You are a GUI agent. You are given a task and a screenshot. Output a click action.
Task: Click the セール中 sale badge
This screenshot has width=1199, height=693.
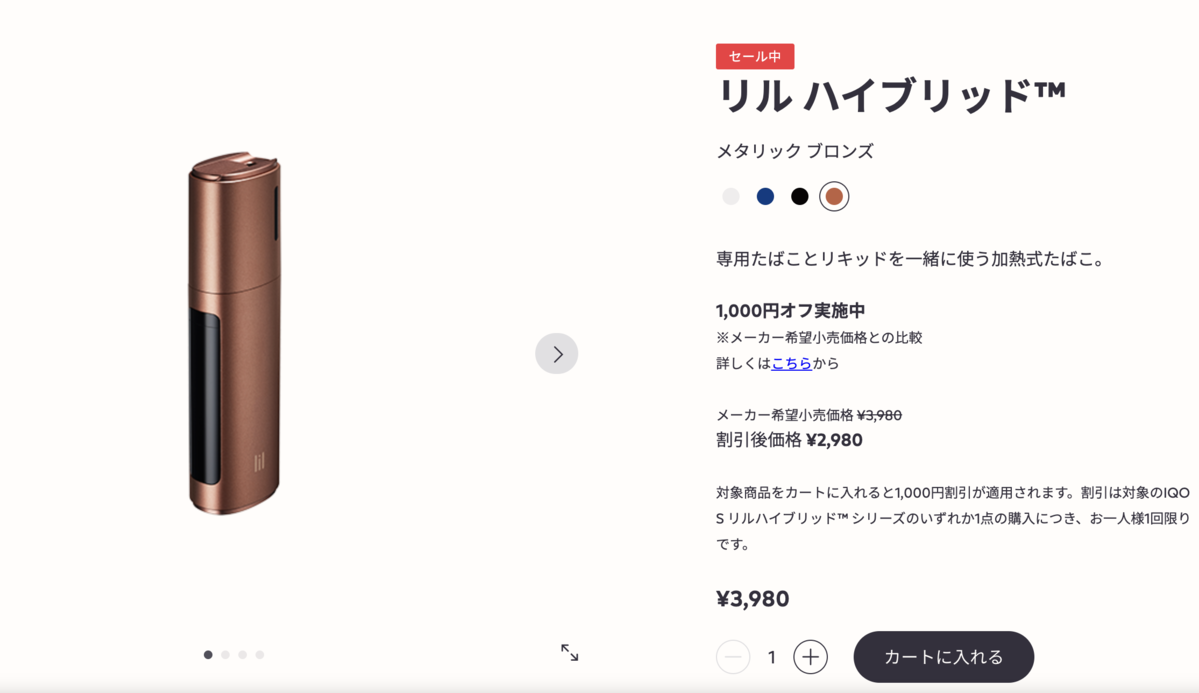pyautogui.click(x=755, y=57)
